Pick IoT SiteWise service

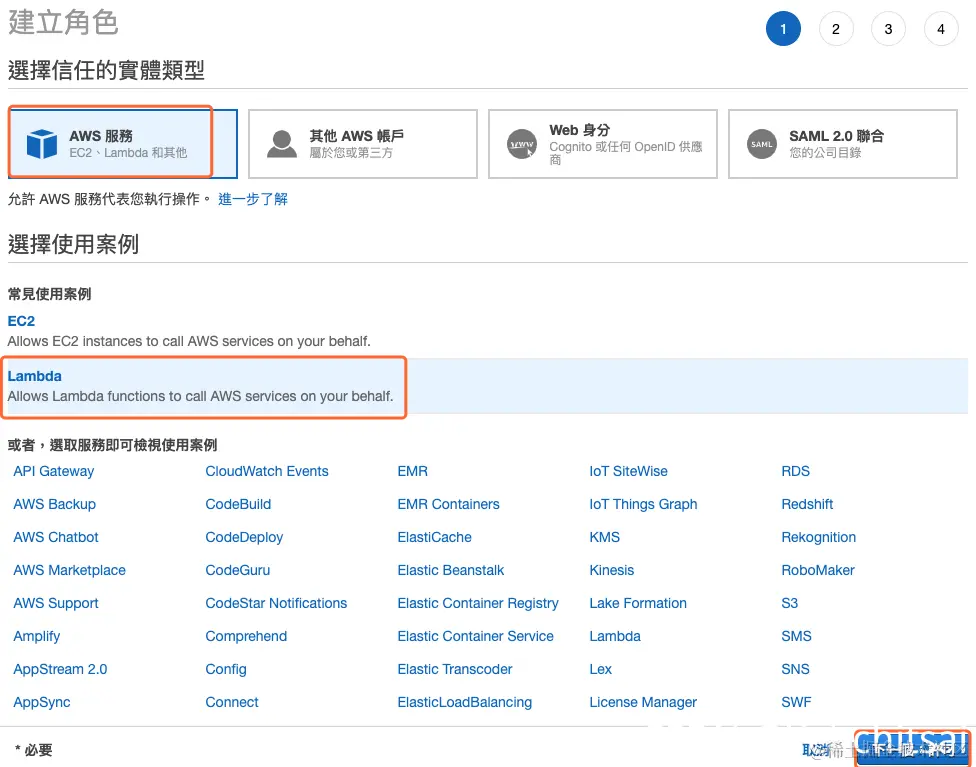point(629,471)
